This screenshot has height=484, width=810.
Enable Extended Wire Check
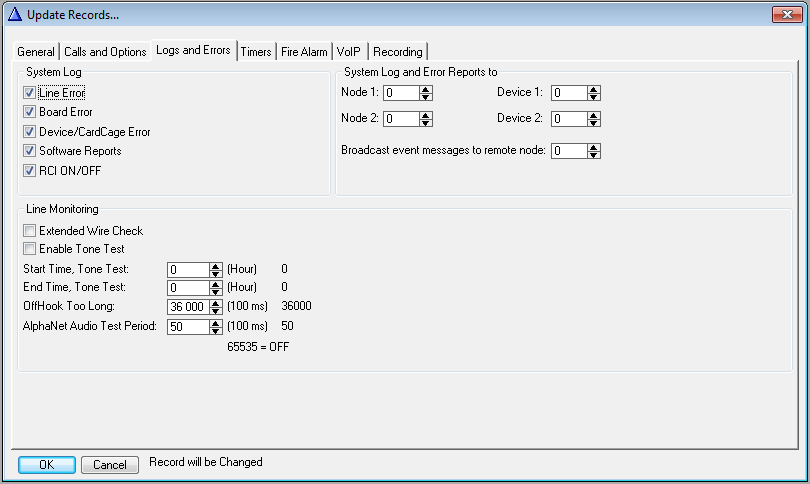30,231
